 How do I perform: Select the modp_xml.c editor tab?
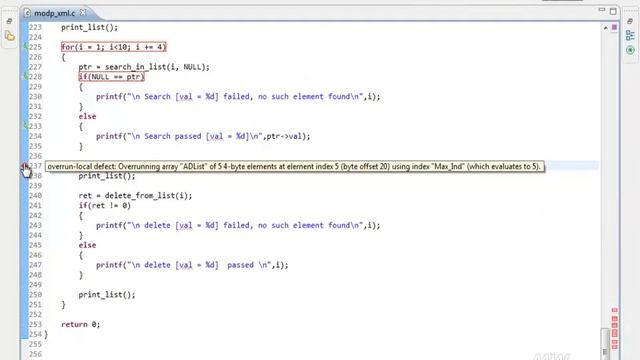pos(54,13)
